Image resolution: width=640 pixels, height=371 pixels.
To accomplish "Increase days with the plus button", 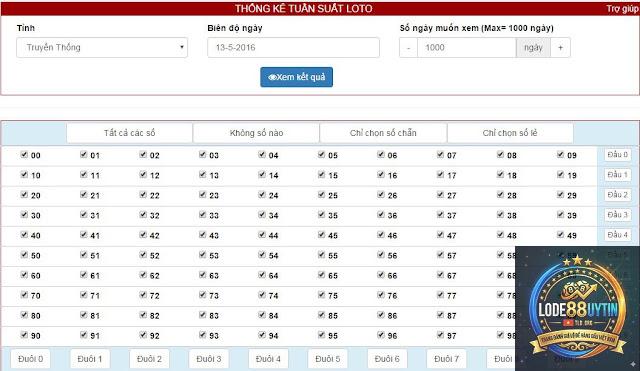I will coord(560,47).
